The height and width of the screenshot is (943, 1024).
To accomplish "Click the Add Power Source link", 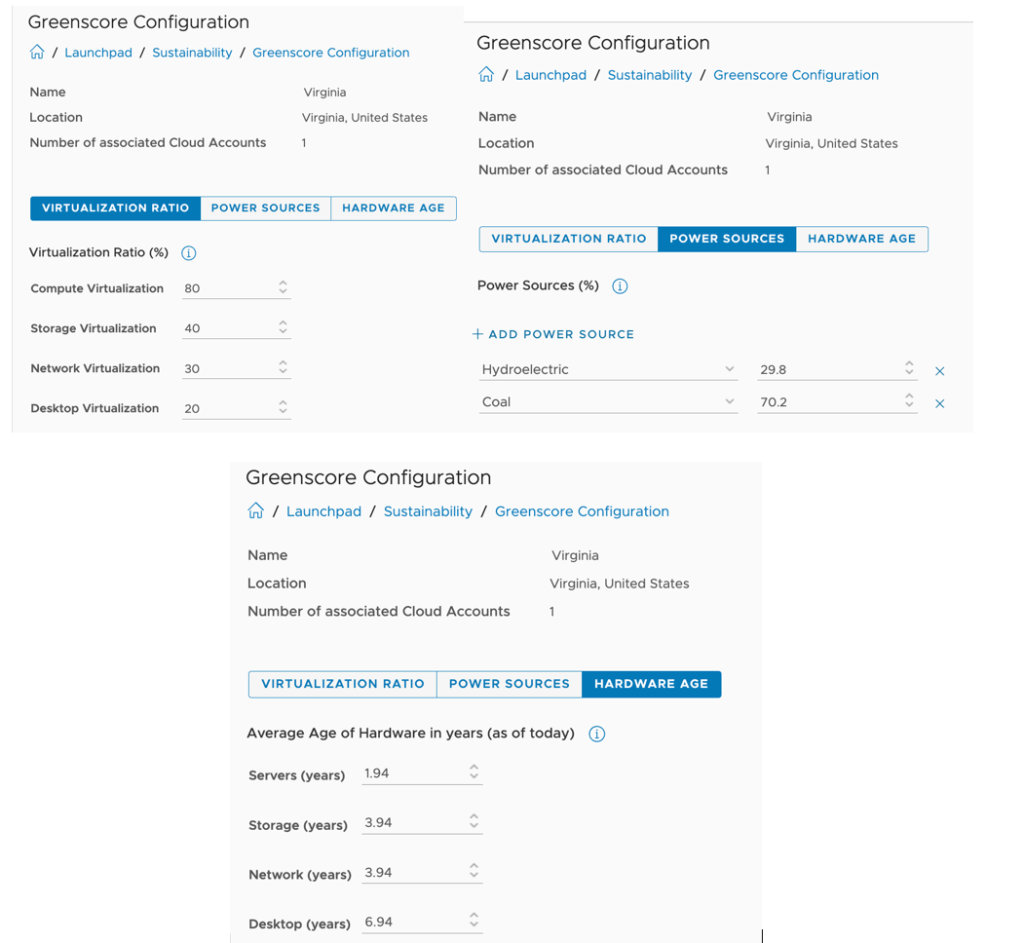I will tap(560, 334).
